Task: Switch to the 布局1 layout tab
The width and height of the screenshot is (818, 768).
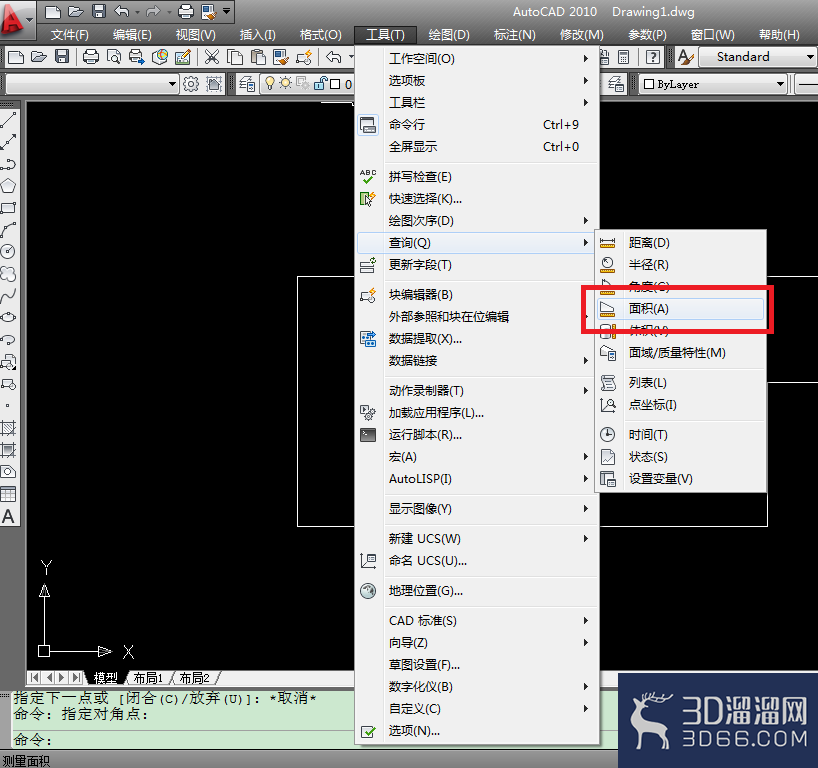Action: coord(148,678)
